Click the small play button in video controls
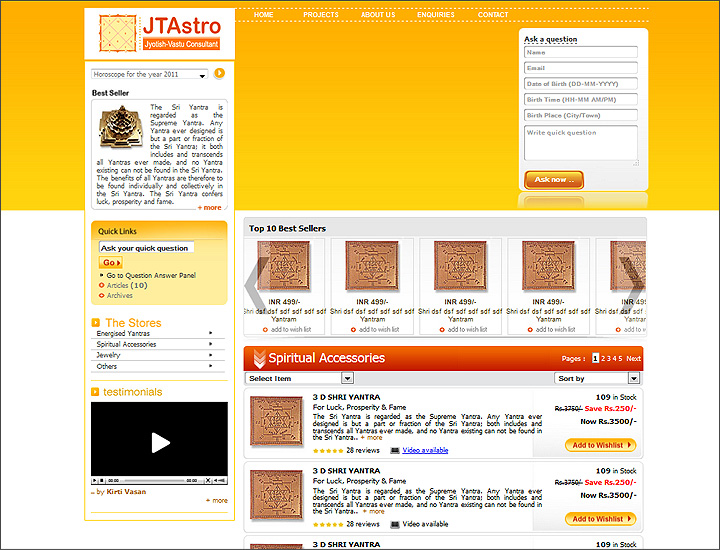This screenshot has height=550, width=720. pyautogui.click(x=95, y=481)
